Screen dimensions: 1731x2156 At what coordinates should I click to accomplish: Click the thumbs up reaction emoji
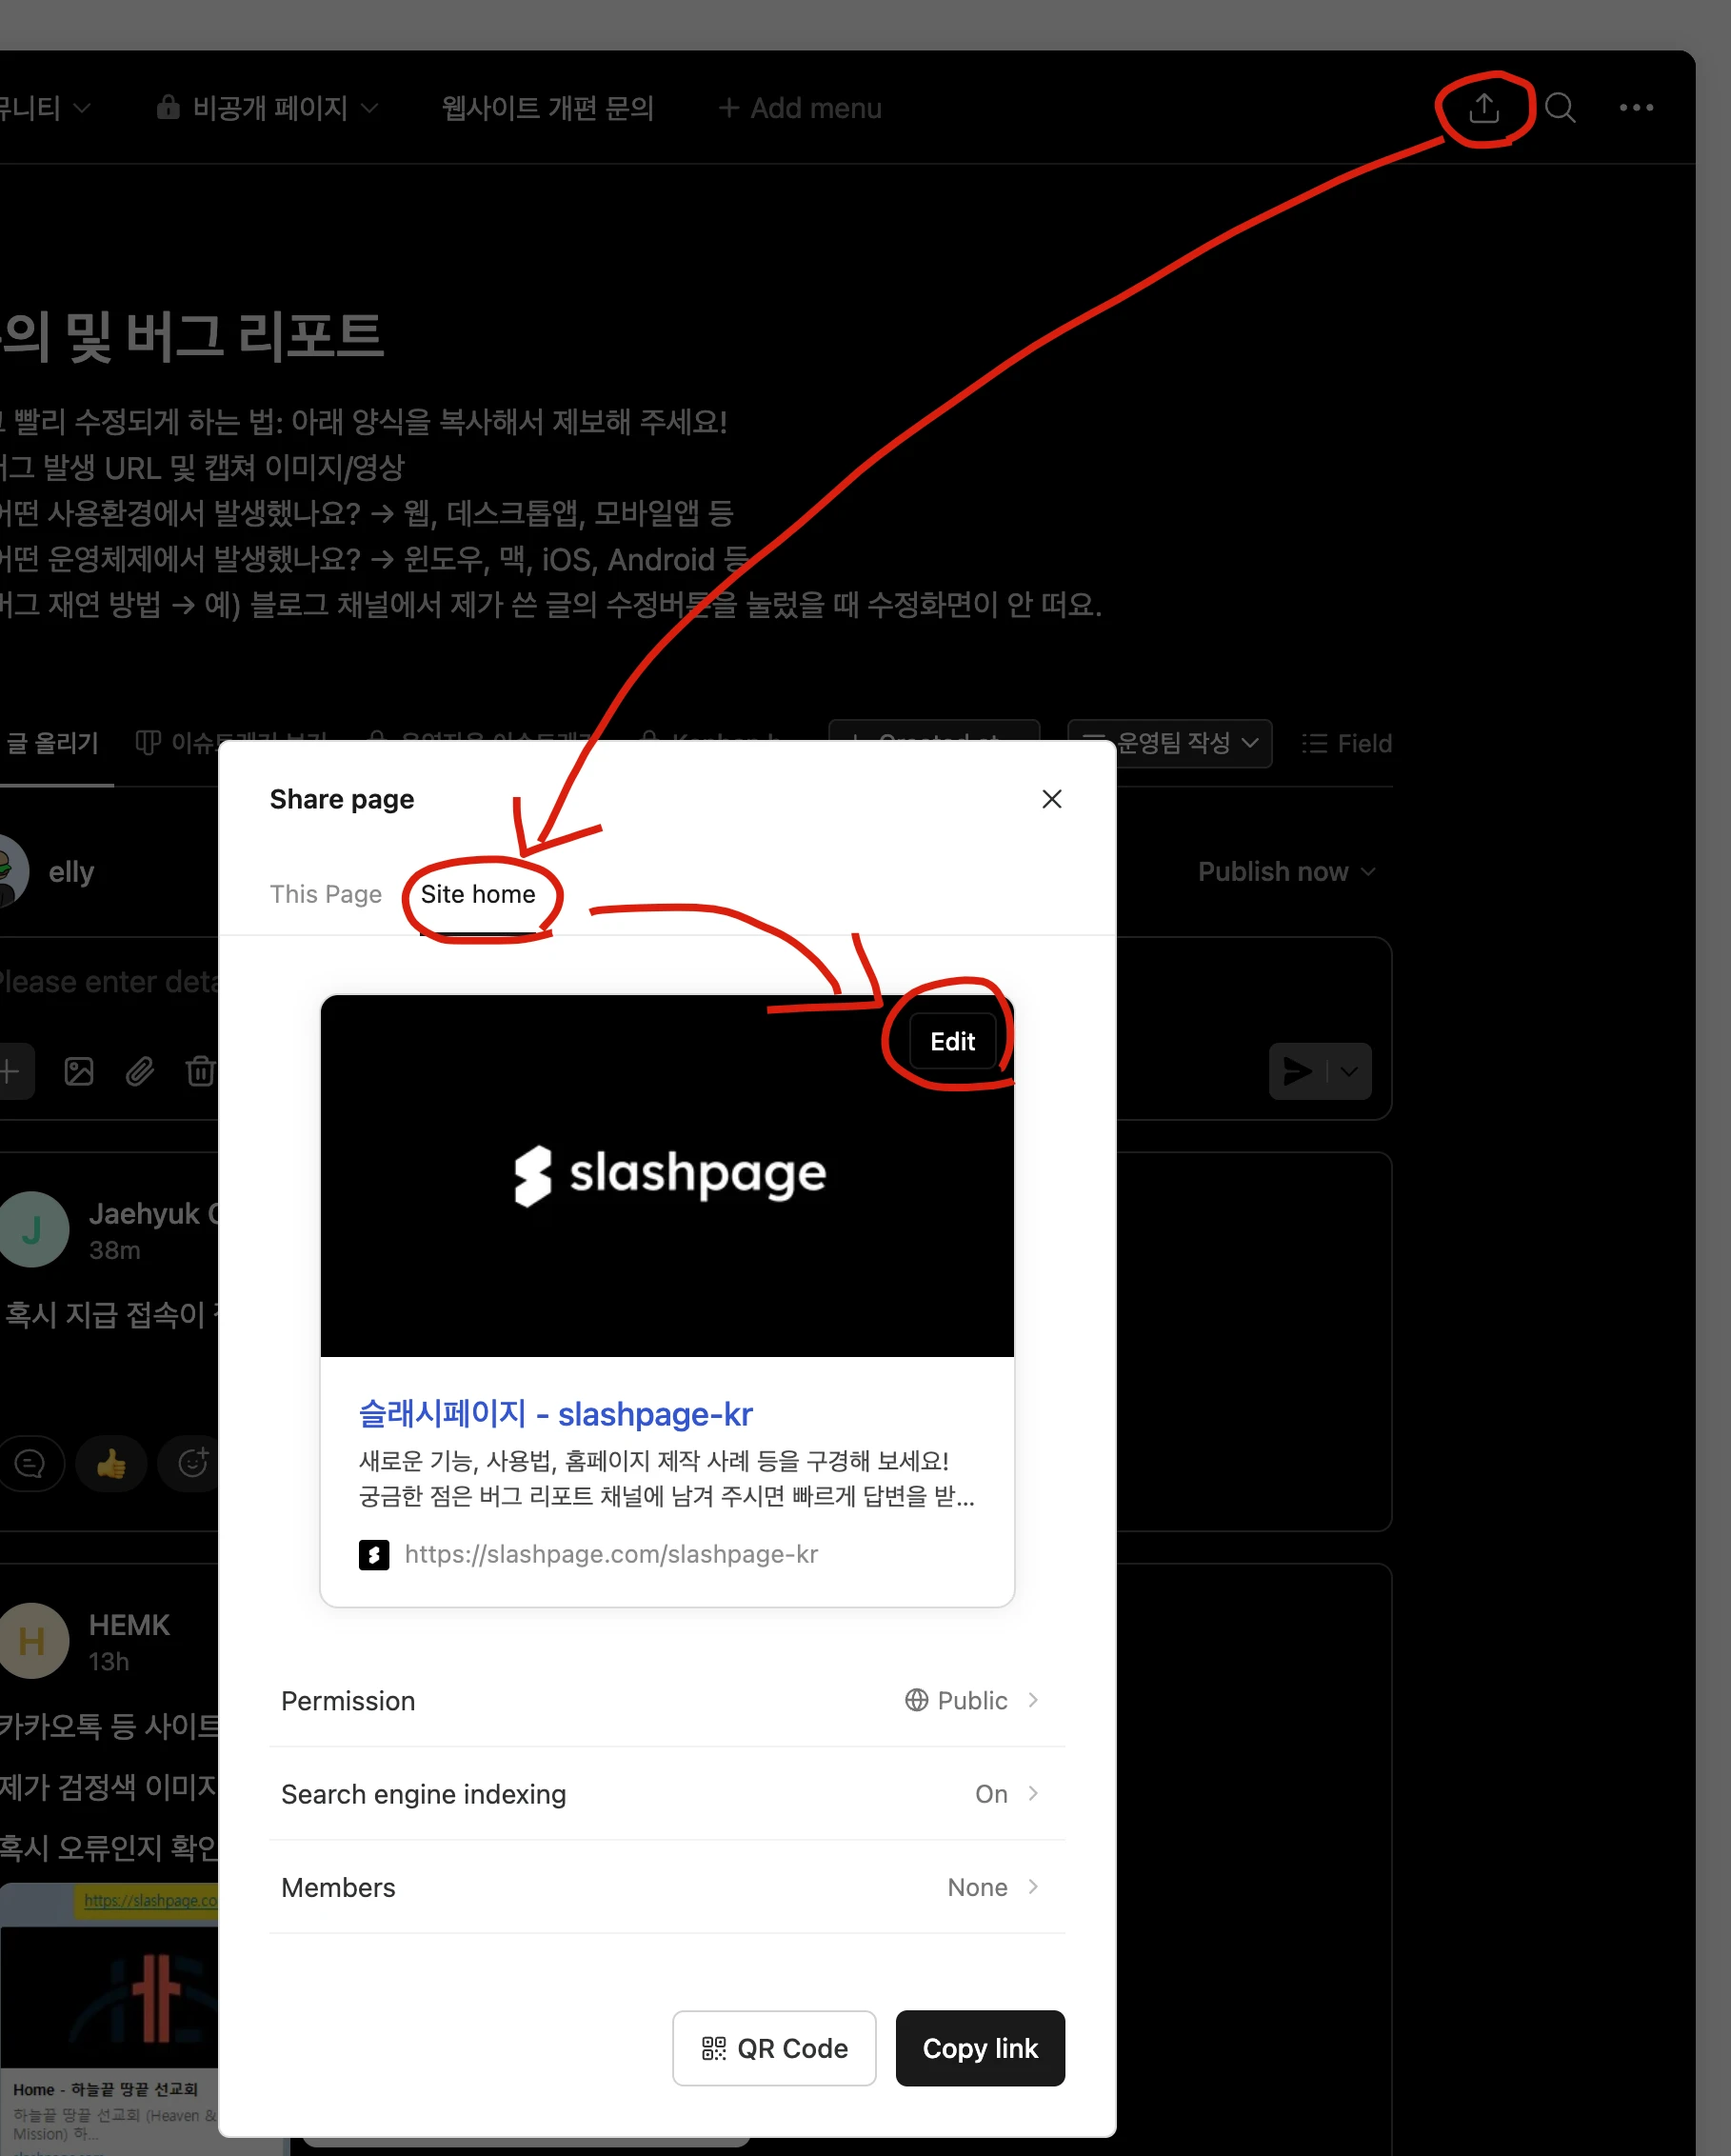pyautogui.click(x=111, y=1464)
